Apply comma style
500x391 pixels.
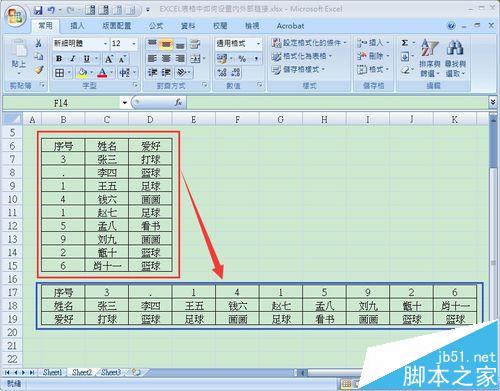pos(256,59)
